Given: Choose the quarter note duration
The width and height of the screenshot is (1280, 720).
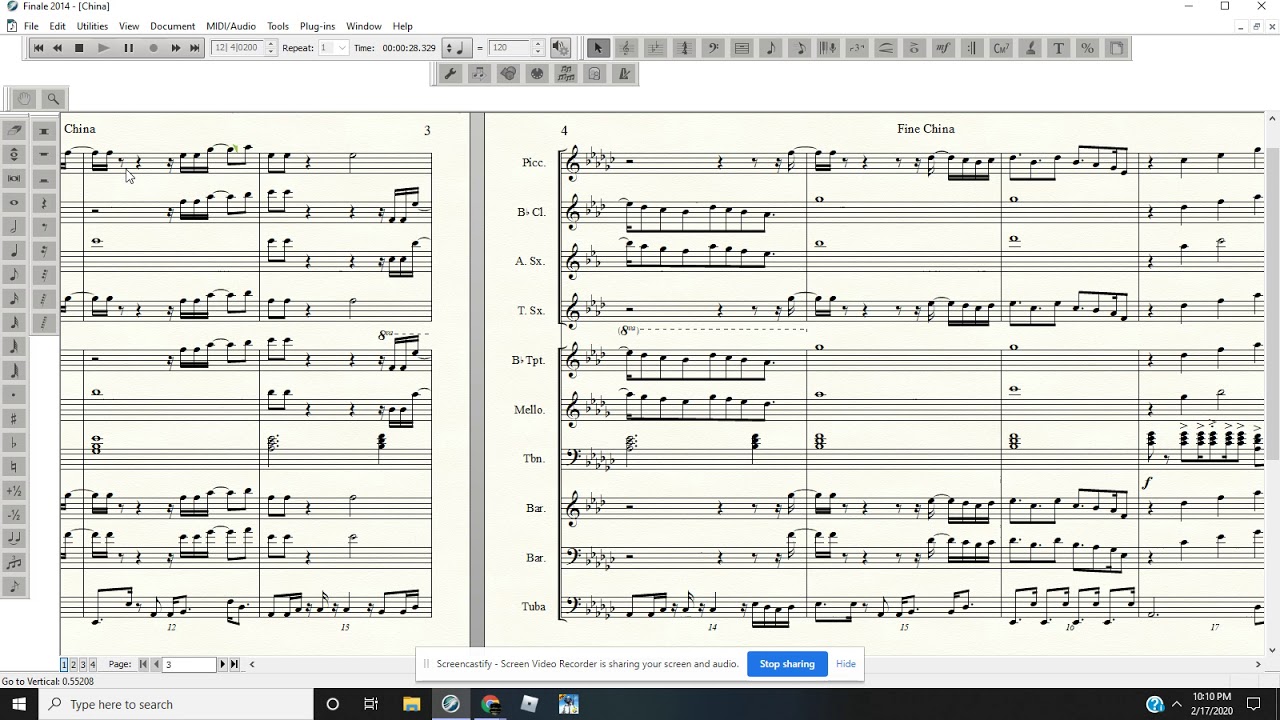Looking at the screenshot, I should (14, 250).
